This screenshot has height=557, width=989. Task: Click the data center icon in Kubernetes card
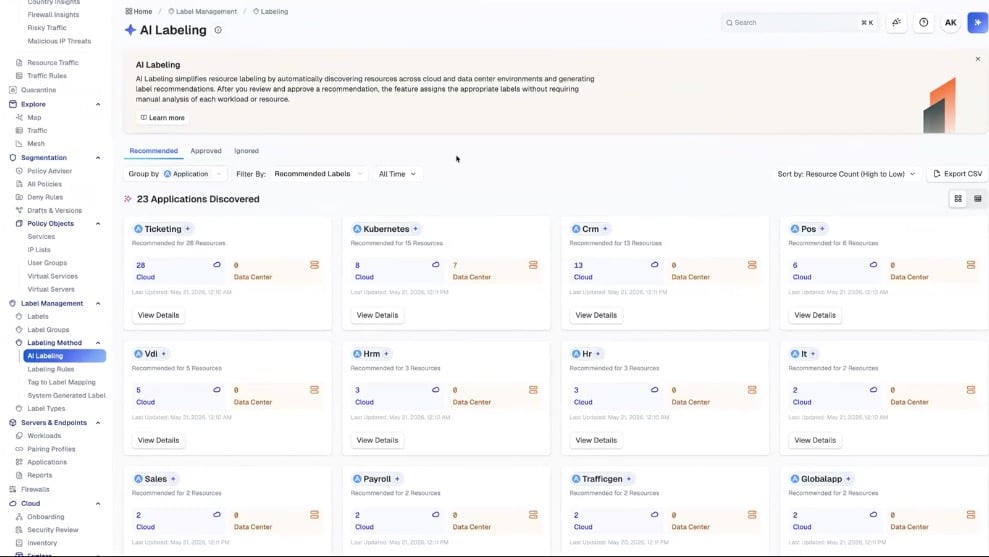coord(533,265)
